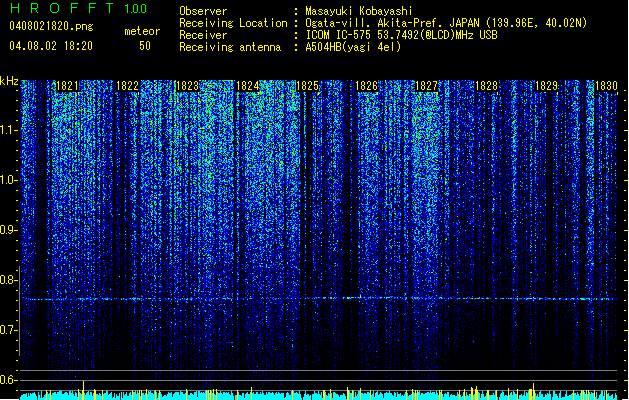Click the 1826 time marker
The height and width of the screenshot is (400, 629).
click(367, 86)
